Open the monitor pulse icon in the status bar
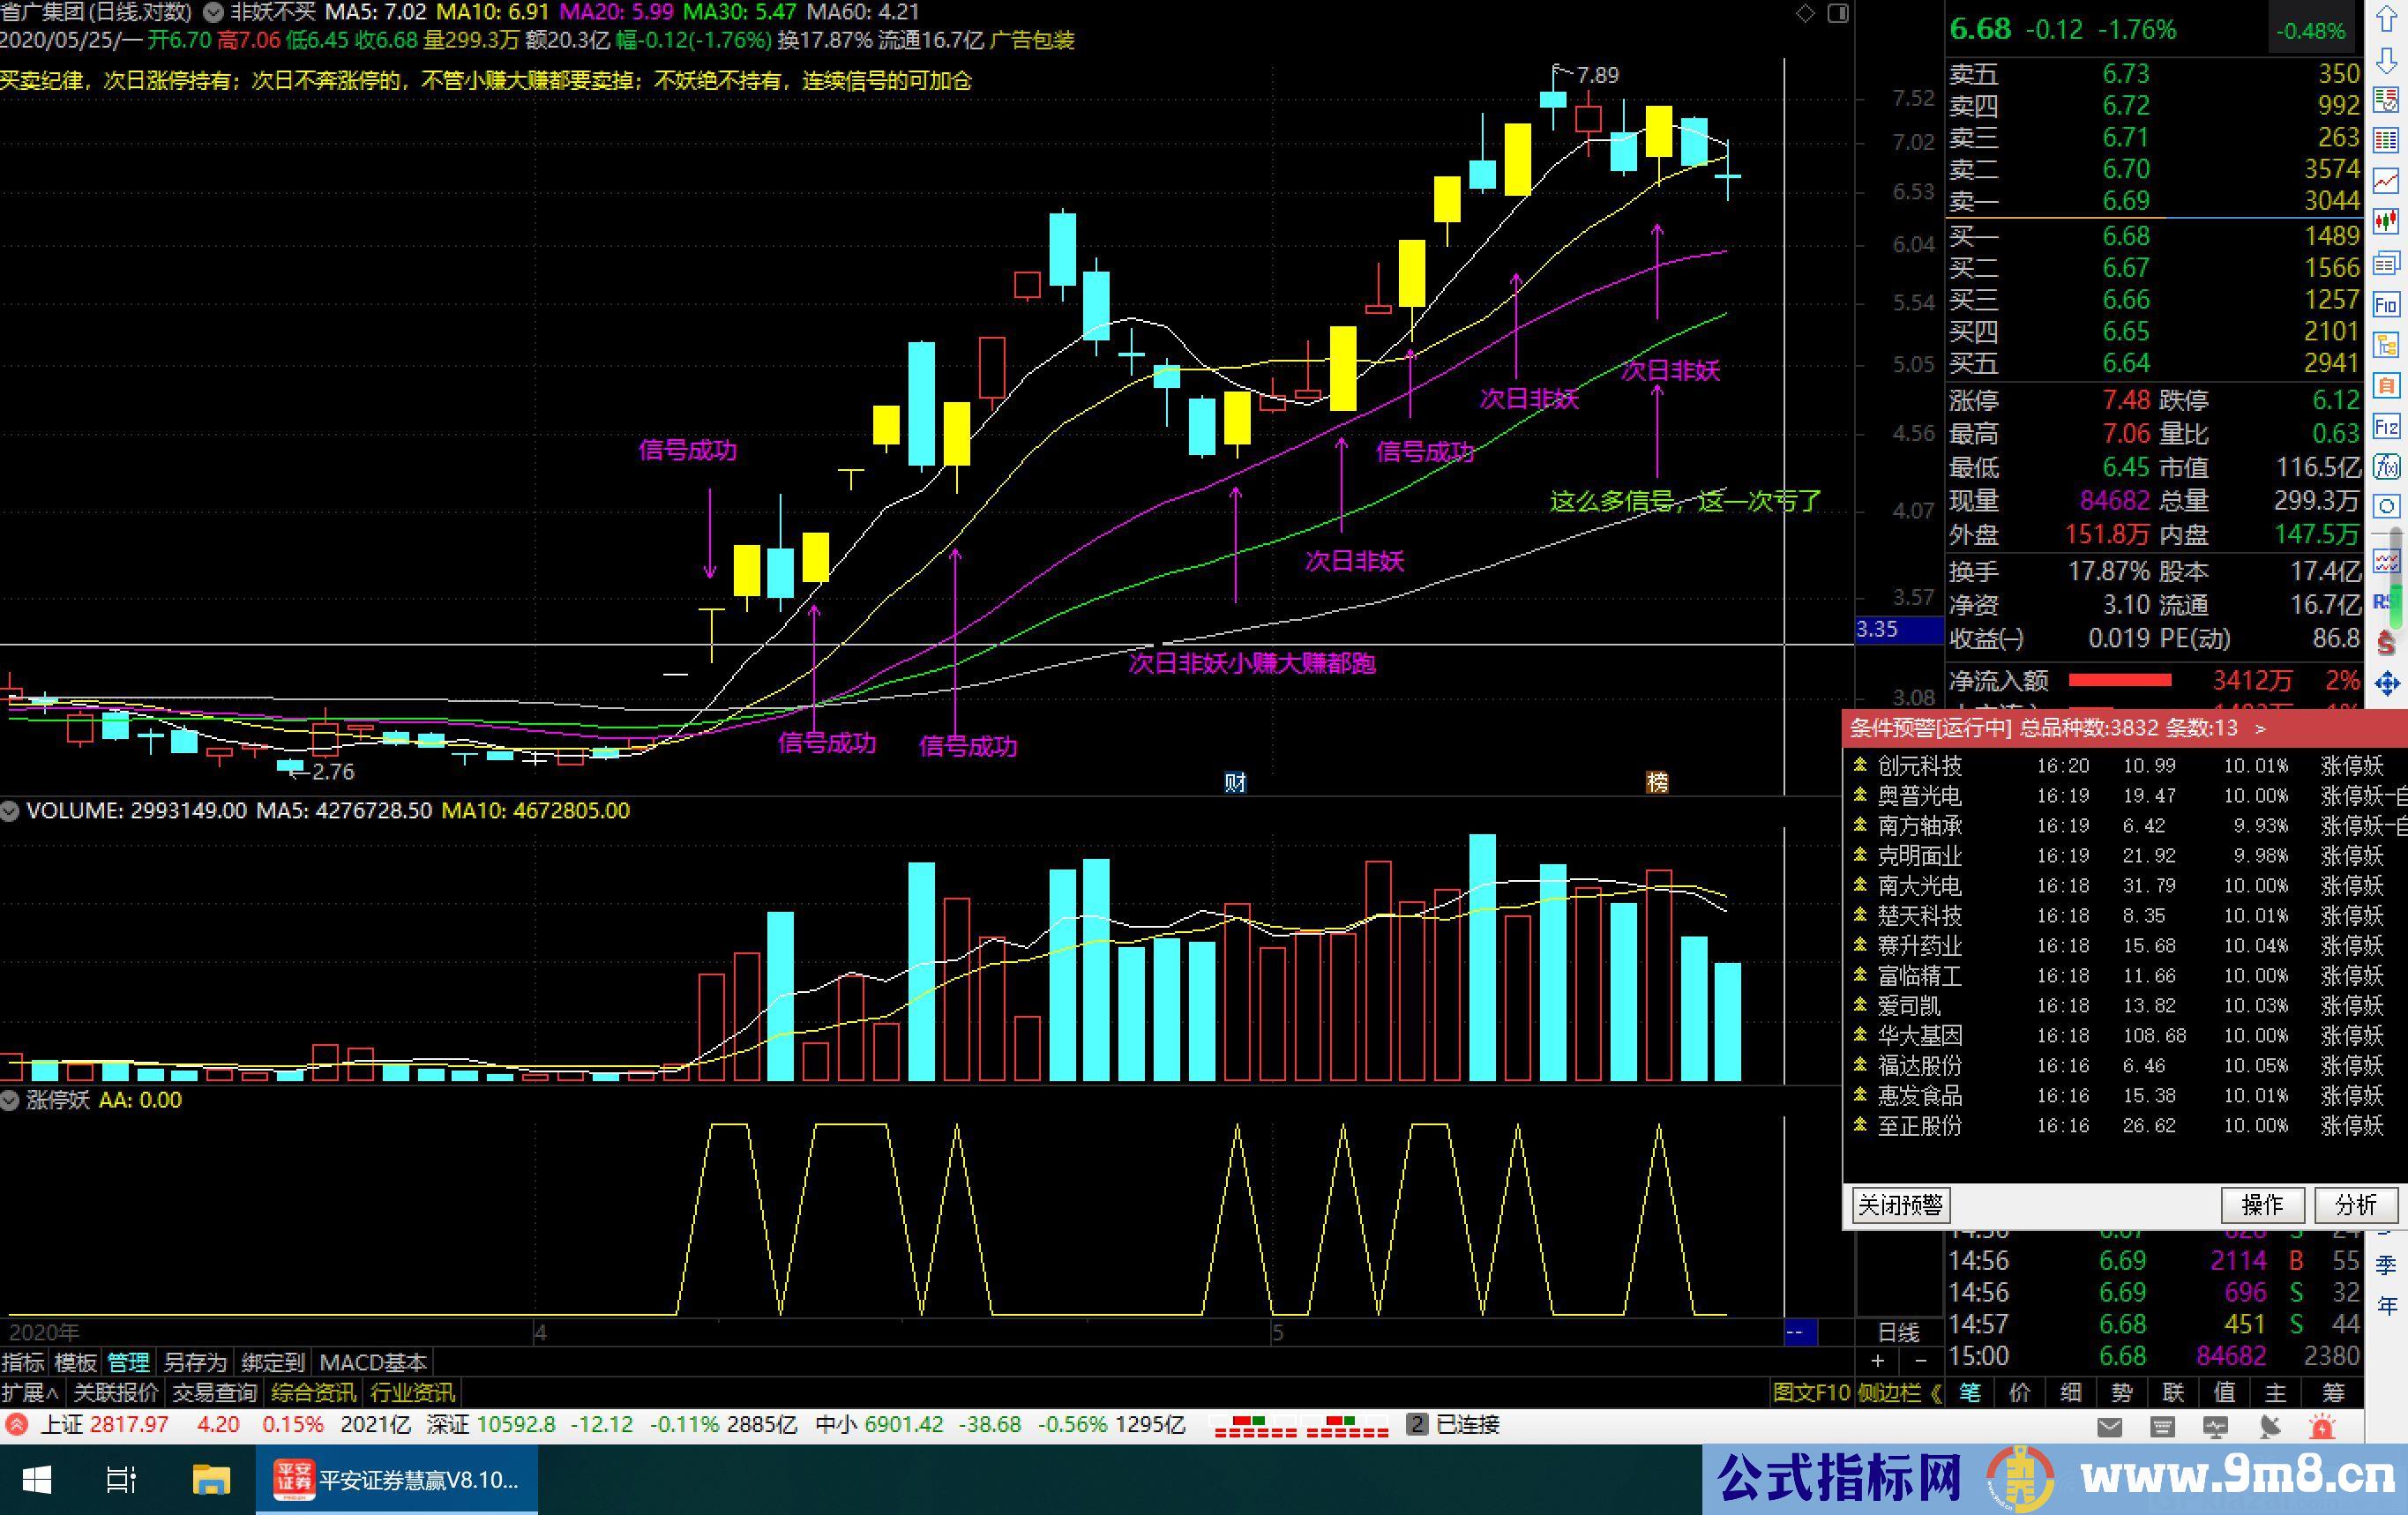 [x=2215, y=1427]
